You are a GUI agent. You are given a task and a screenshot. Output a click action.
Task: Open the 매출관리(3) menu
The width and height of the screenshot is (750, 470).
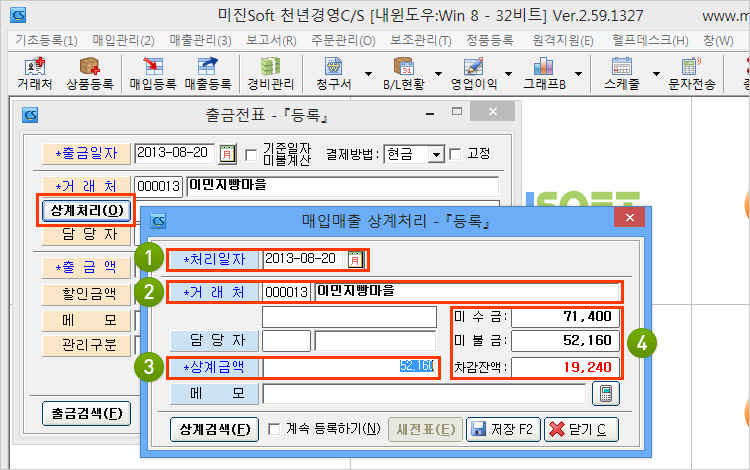point(200,41)
